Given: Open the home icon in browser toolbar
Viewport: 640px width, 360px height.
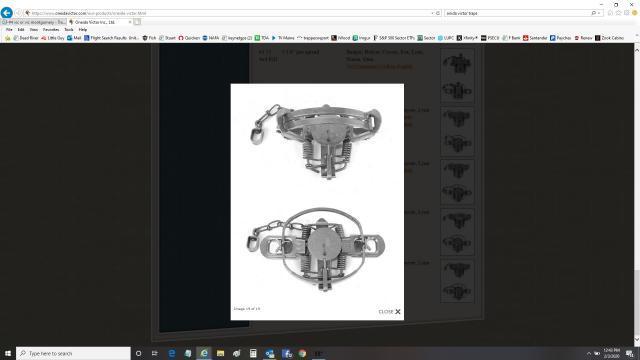Looking at the screenshot, I should (x=611, y=13).
